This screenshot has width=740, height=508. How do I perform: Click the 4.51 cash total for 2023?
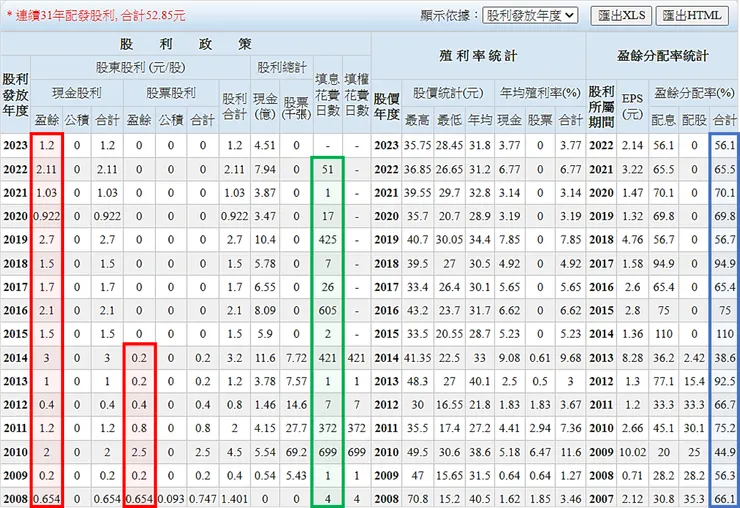[265, 145]
